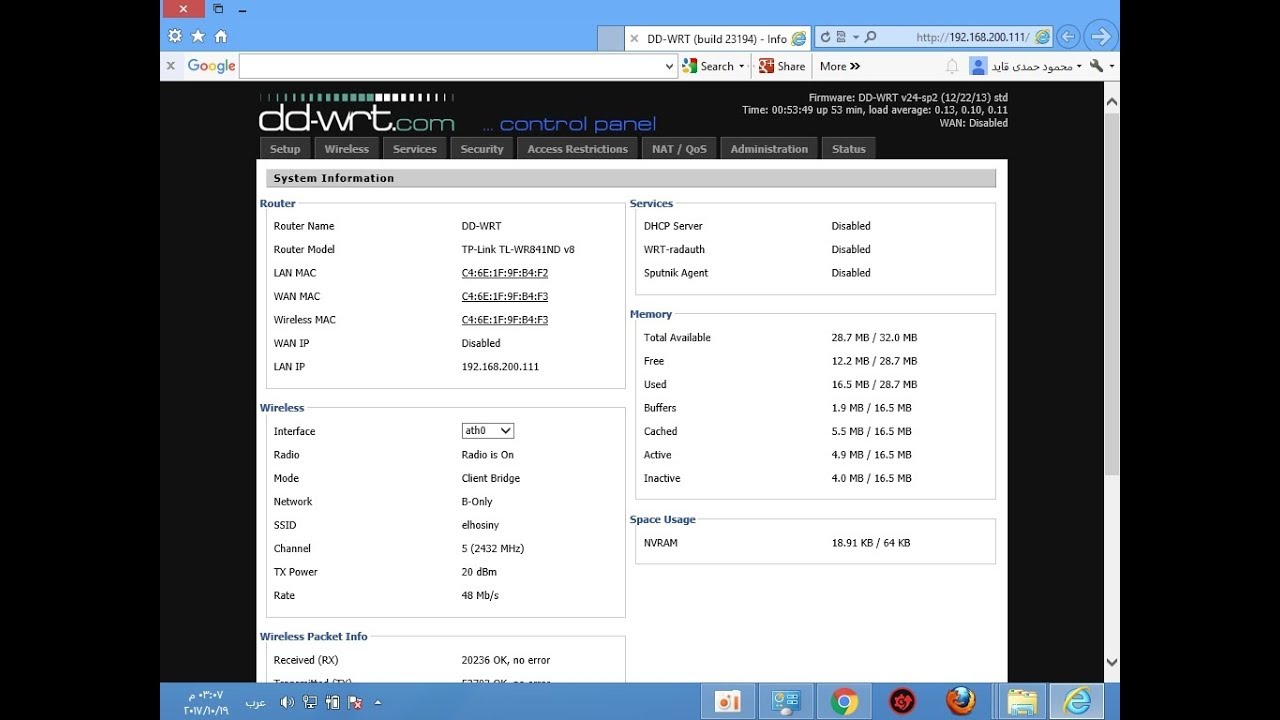Open the taskbar volume speaker icon
Viewport: 1280px width, 720px height.
(287, 702)
